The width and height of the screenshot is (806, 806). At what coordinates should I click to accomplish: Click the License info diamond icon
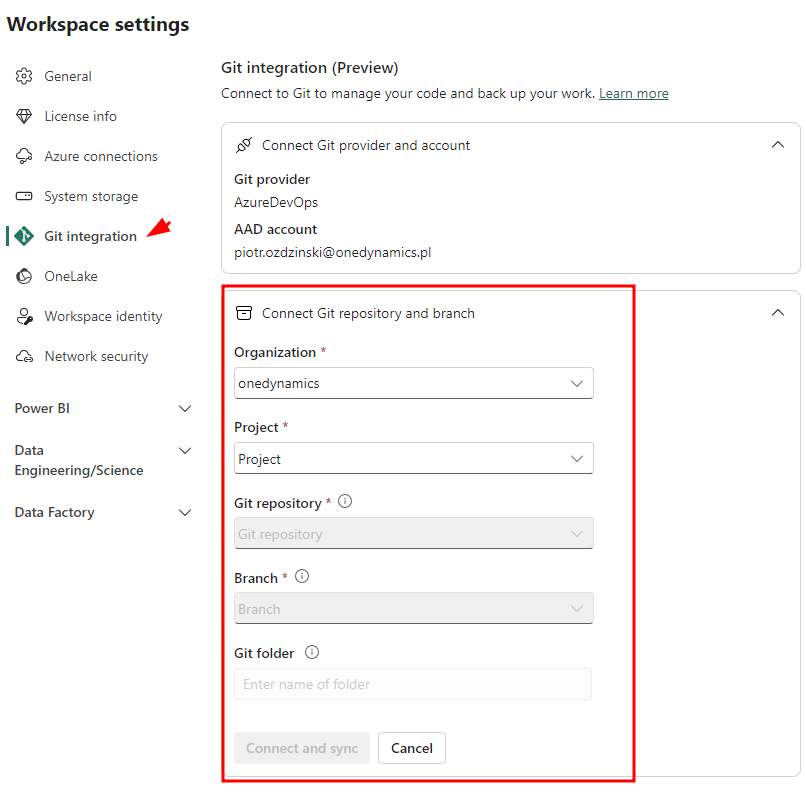pos(24,116)
